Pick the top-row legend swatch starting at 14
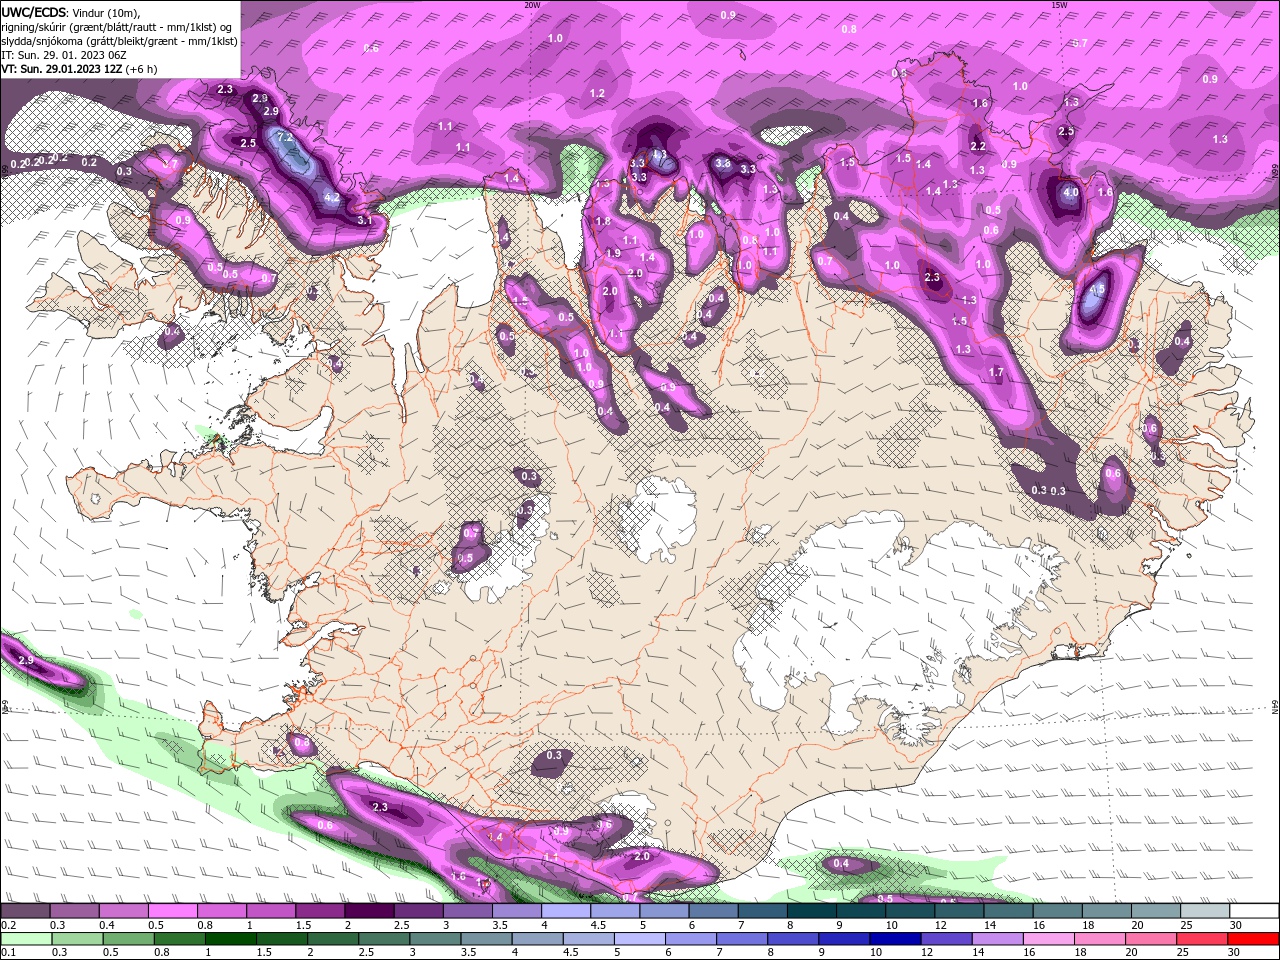This screenshot has height=960, width=1280. click(1008, 910)
